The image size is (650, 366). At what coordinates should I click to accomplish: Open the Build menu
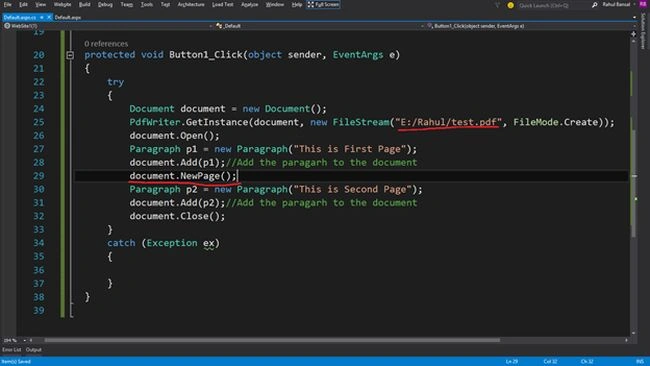coord(84,5)
